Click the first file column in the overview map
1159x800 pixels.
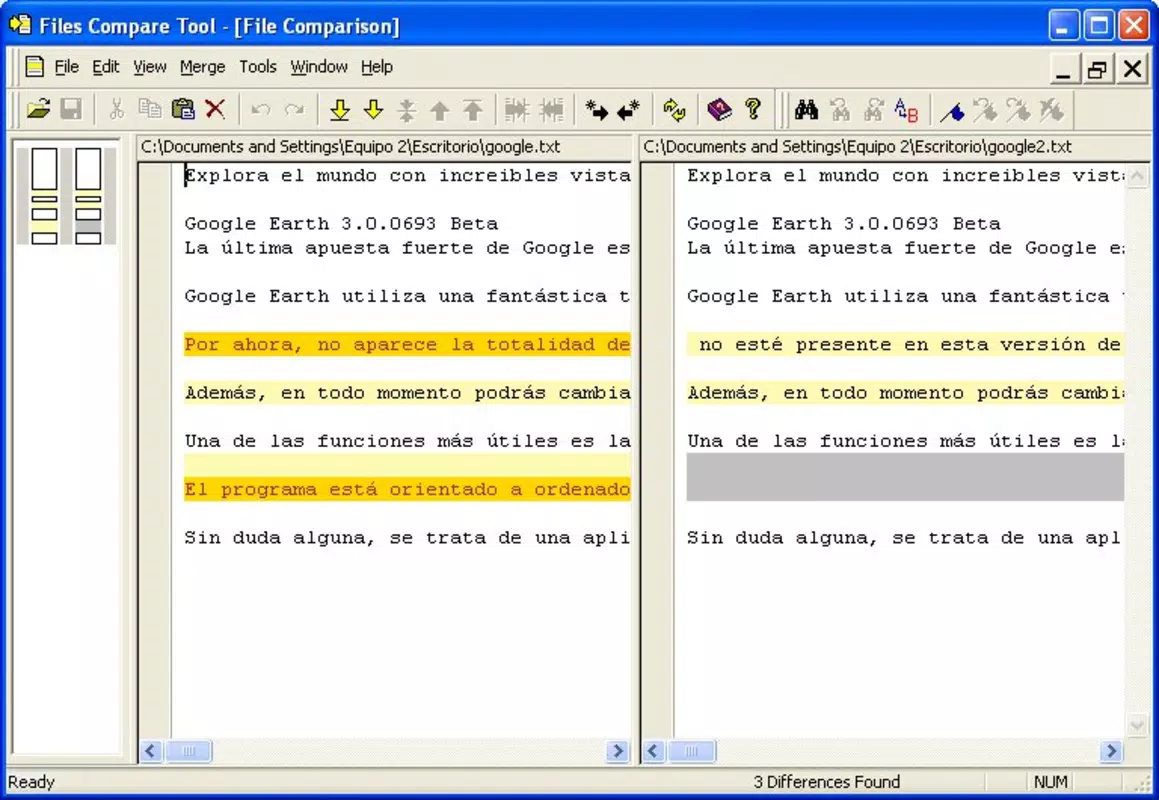44,196
